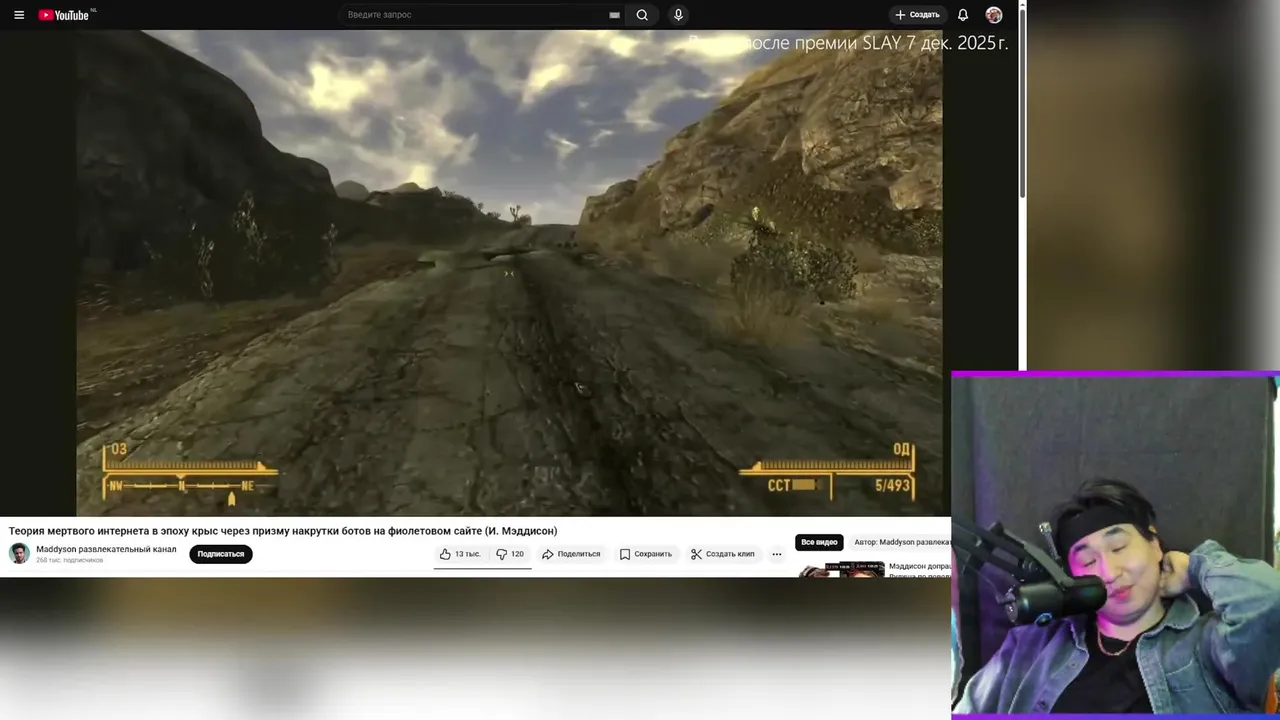Click the 'Подписаться' subscribe button
The image size is (1280, 720).
tap(221, 554)
